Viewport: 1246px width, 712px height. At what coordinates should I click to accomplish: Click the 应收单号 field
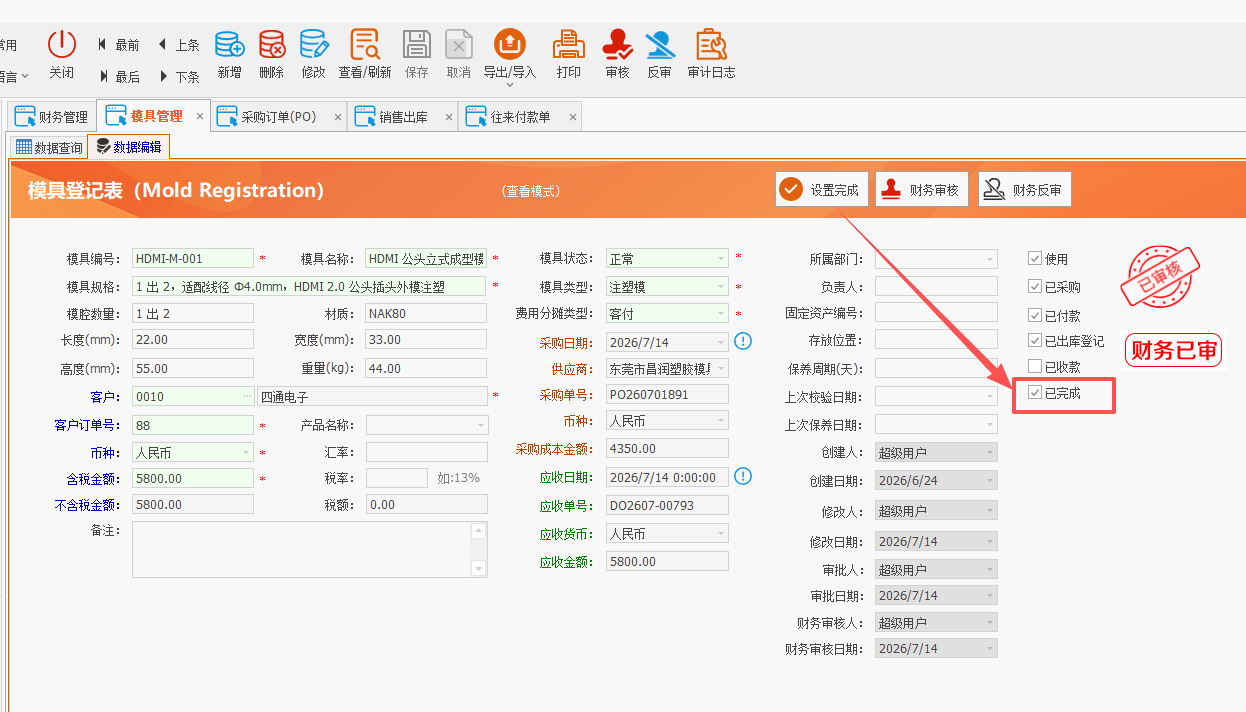[x=667, y=505]
